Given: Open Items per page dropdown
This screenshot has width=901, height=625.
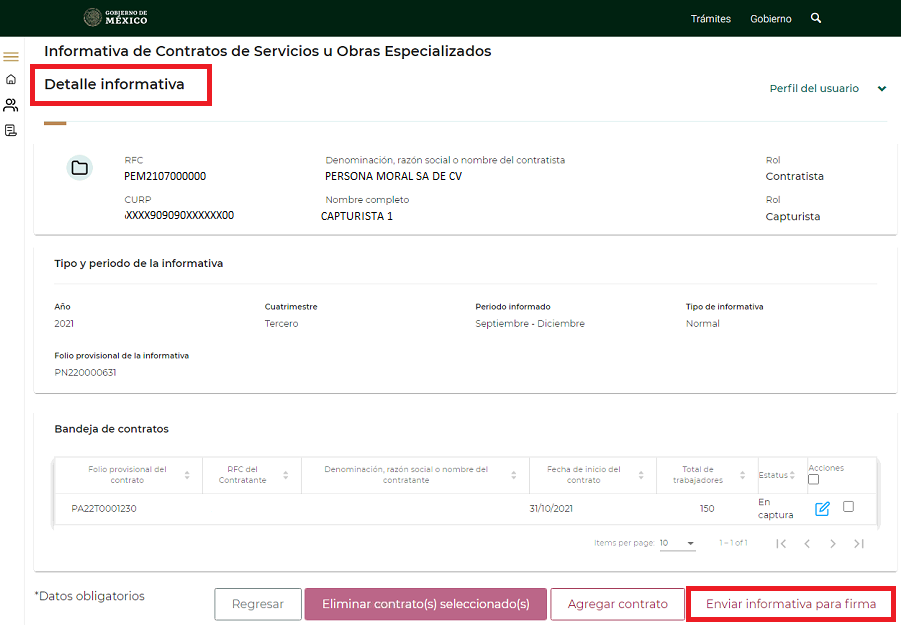Looking at the screenshot, I should (677, 543).
